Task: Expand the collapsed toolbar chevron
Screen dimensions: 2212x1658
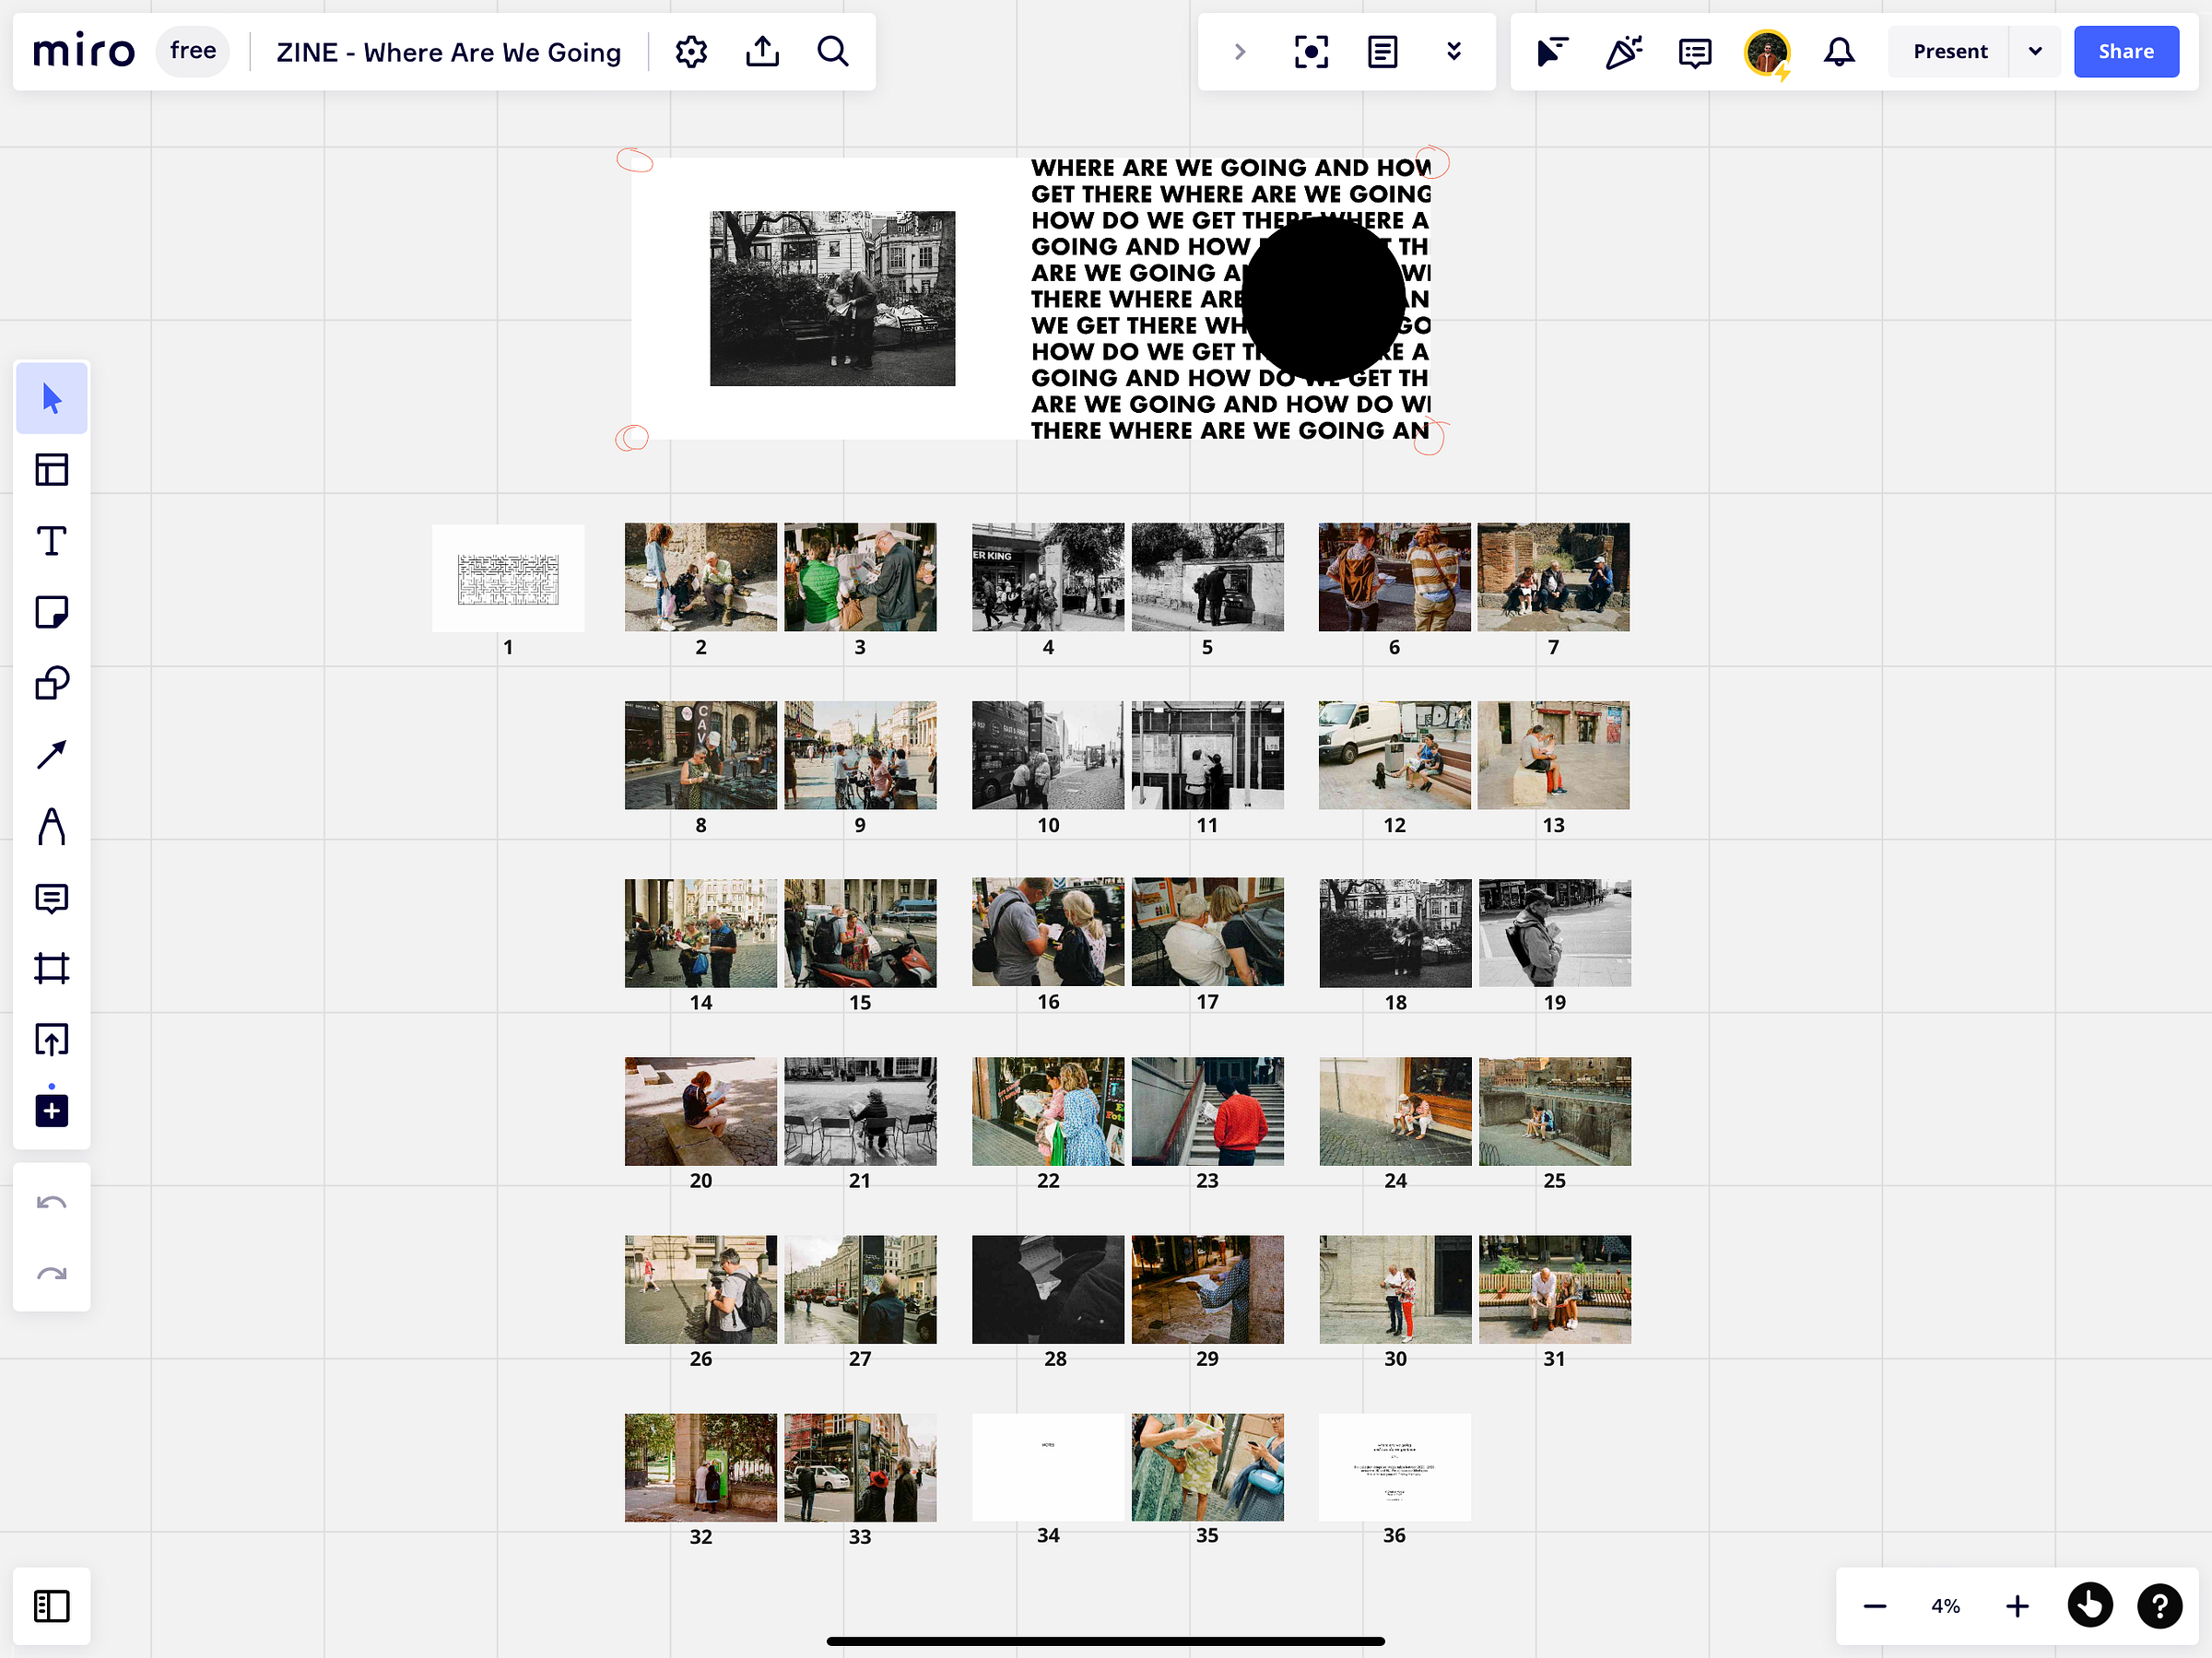Action: [1240, 52]
